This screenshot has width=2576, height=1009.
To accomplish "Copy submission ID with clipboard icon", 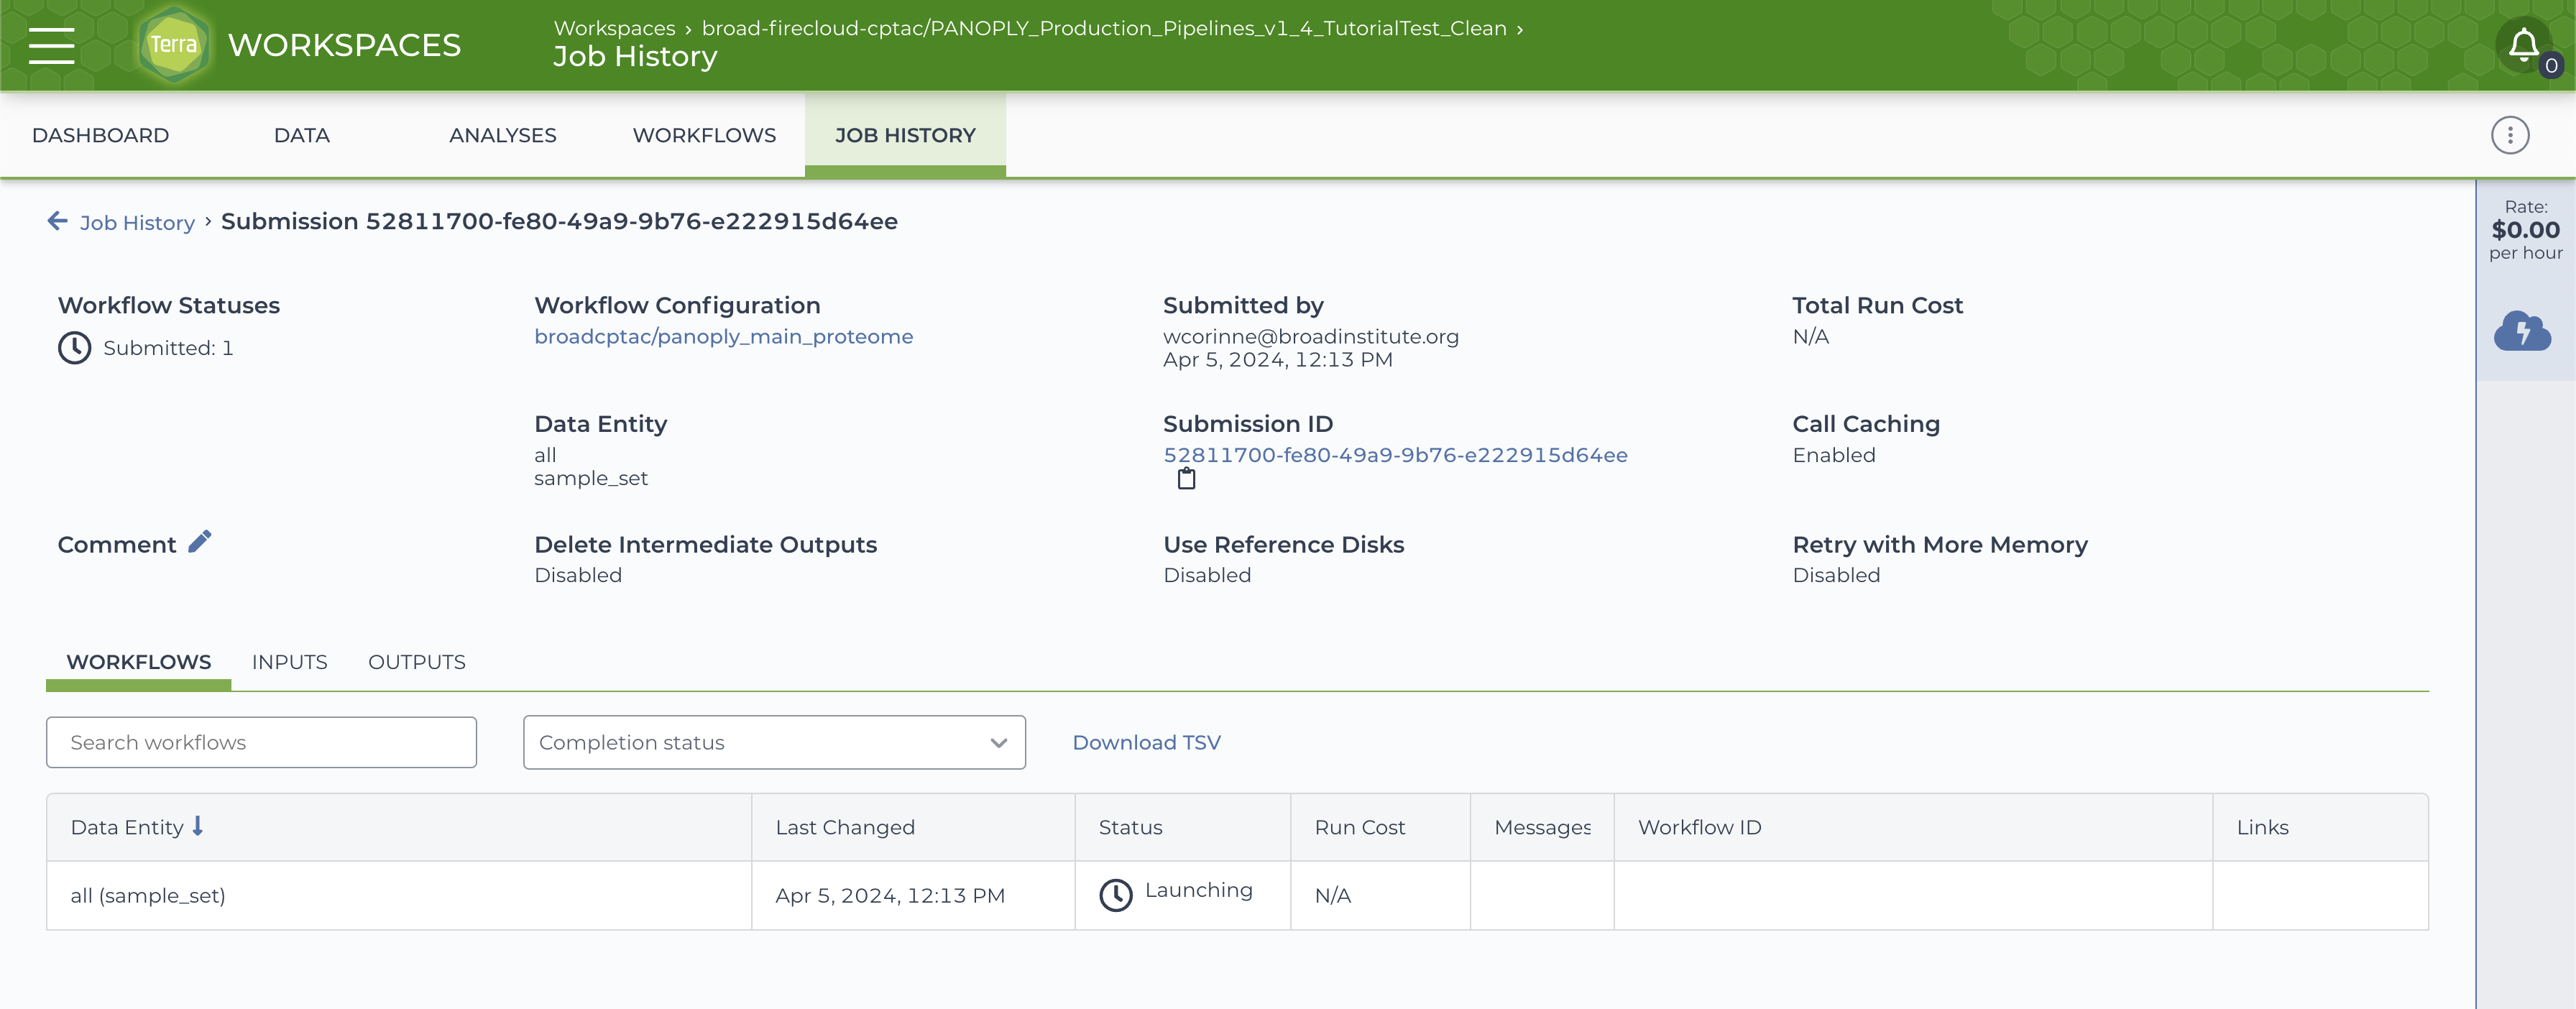I will [1186, 479].
